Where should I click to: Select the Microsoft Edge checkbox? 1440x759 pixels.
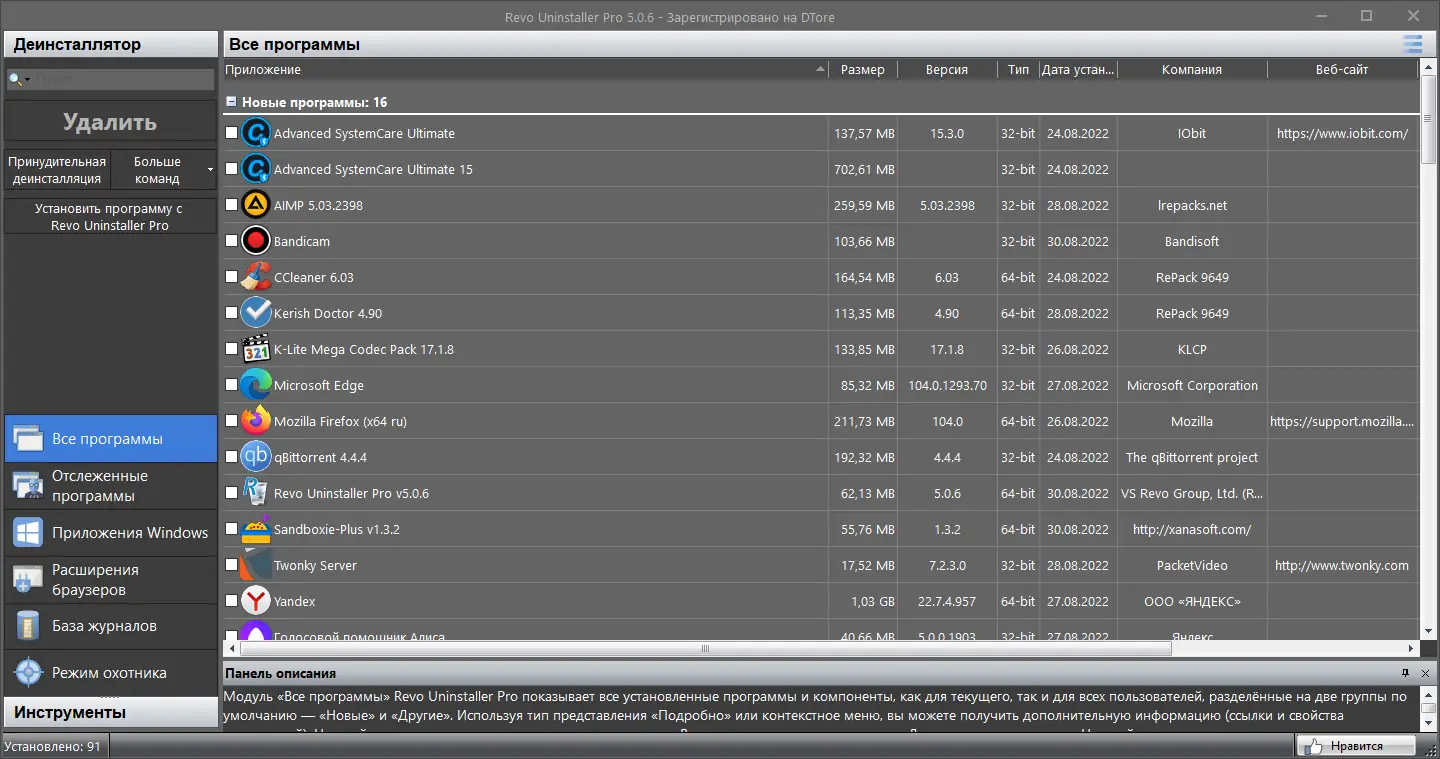tap(232, 384)
